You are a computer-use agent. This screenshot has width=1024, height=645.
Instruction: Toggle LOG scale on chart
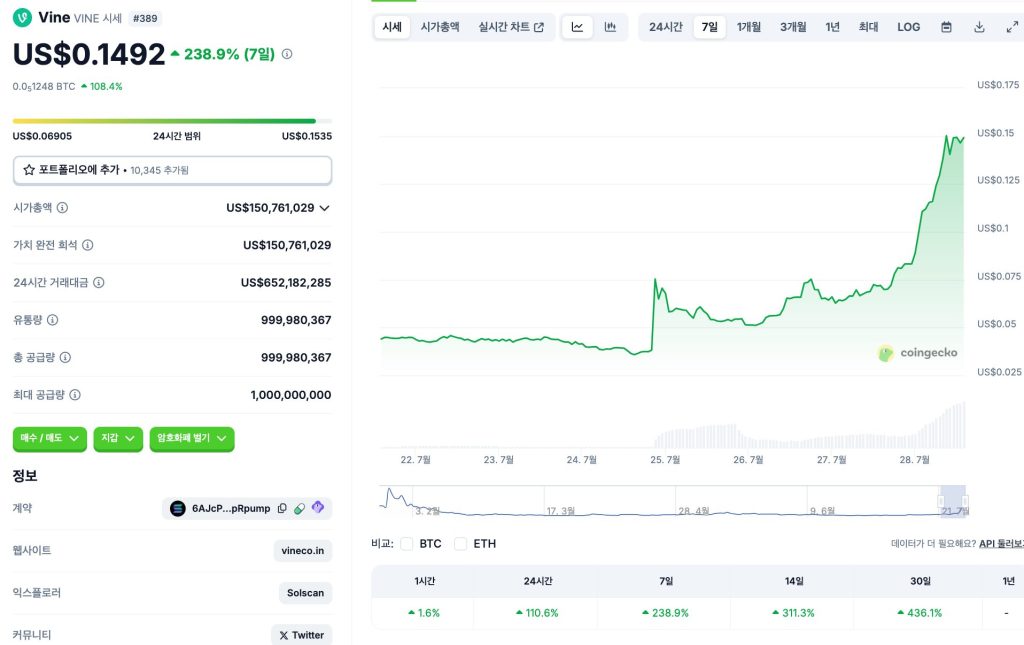tap(908, 27)
